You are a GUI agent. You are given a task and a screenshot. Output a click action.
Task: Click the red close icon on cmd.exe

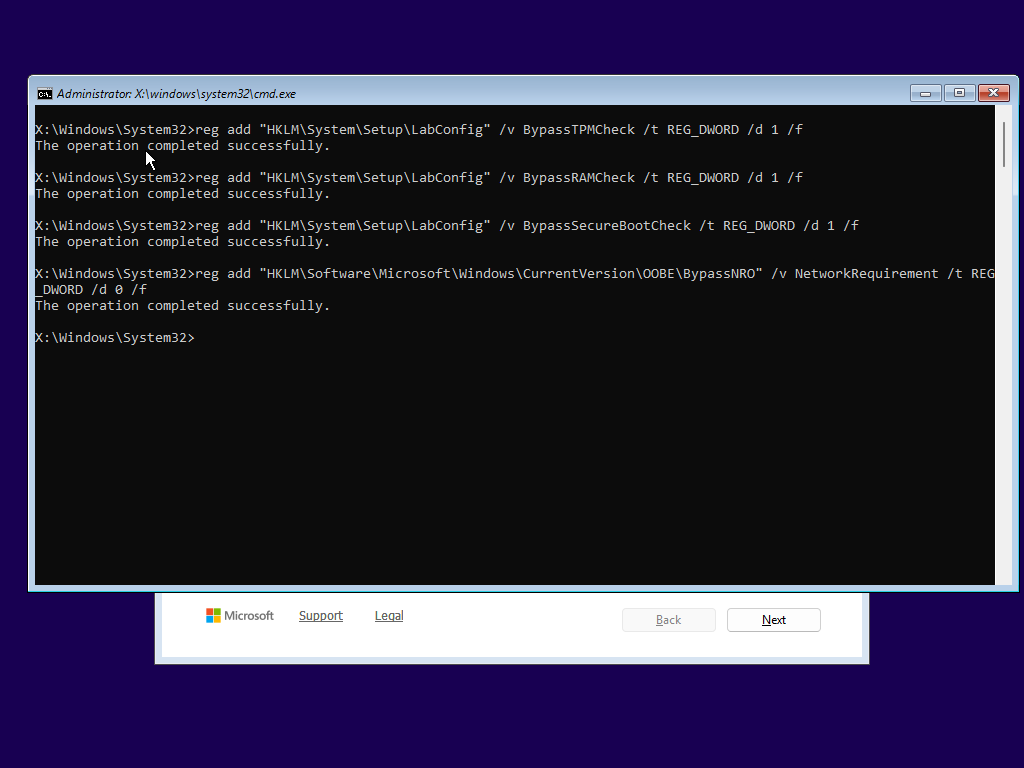click(x=993, y=92)
